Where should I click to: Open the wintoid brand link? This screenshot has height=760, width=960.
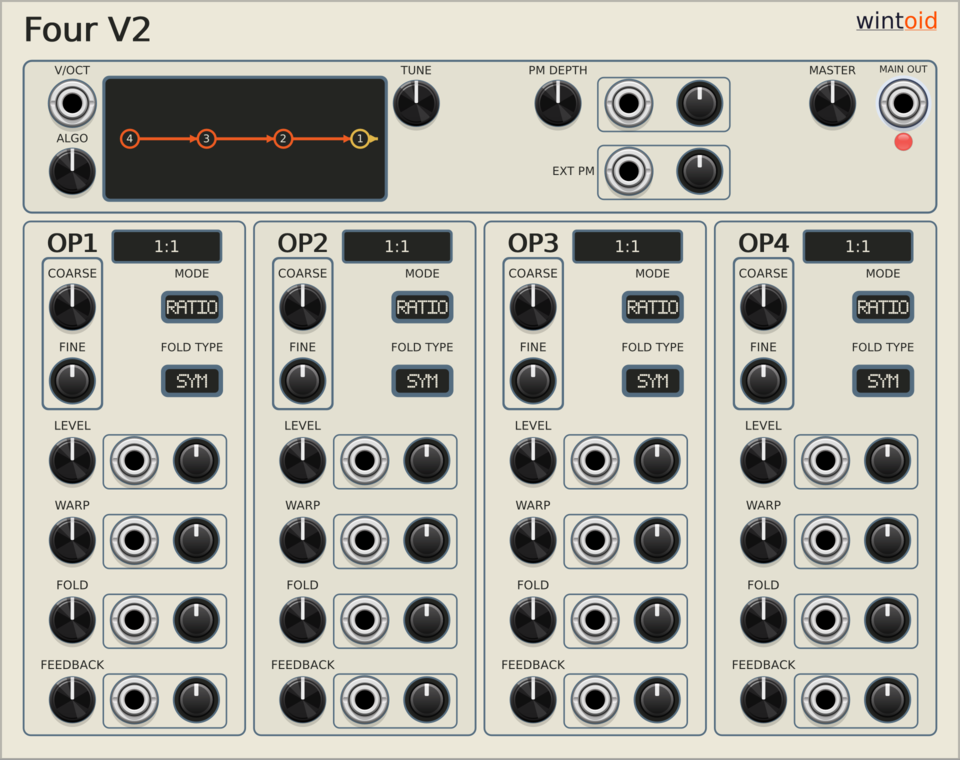coord(896,21)
